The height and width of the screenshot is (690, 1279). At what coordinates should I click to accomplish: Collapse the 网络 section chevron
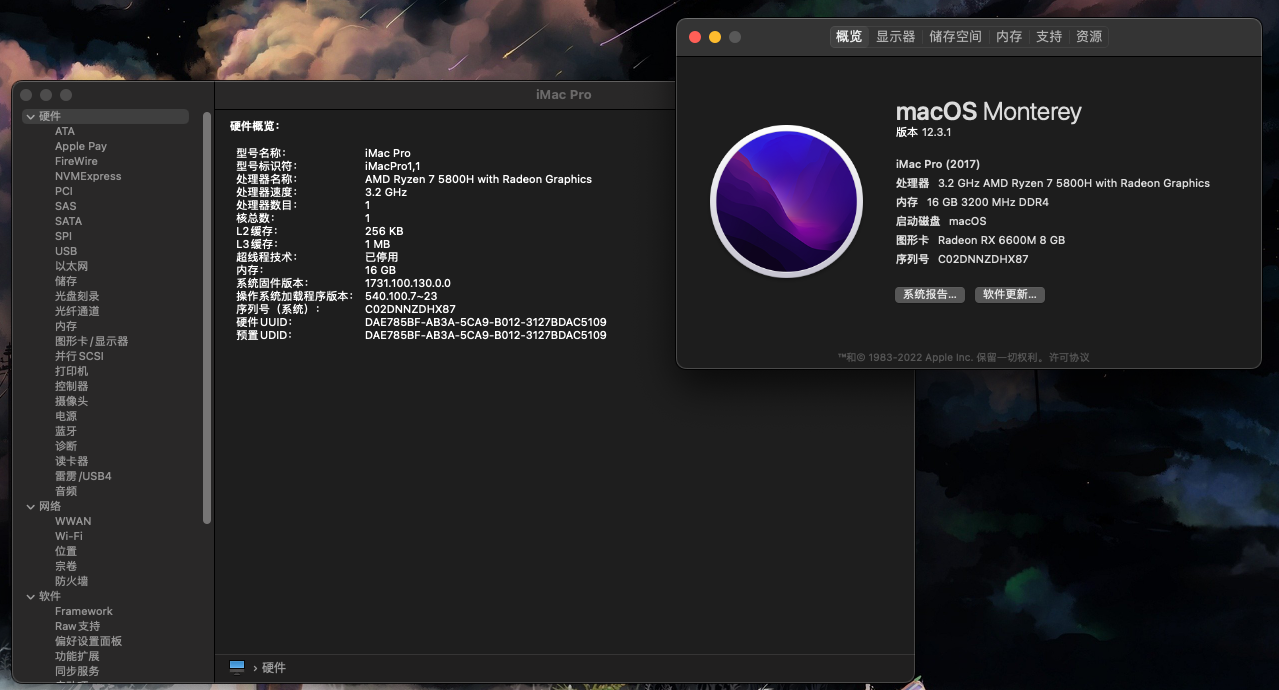tap(30, 507)
